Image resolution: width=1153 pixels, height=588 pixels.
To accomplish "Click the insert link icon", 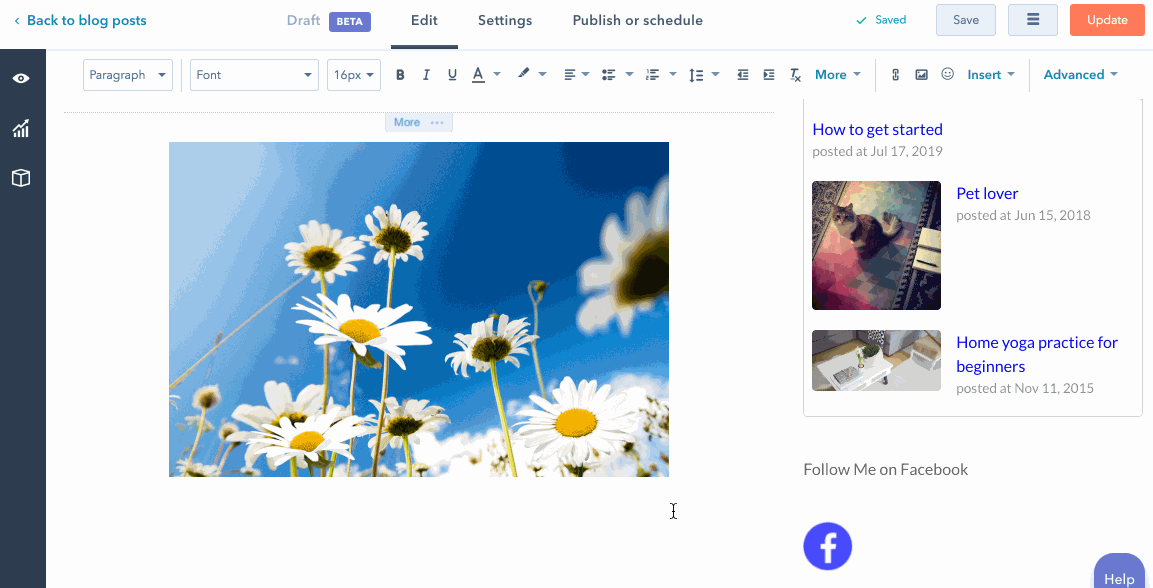I will point(896,74).
